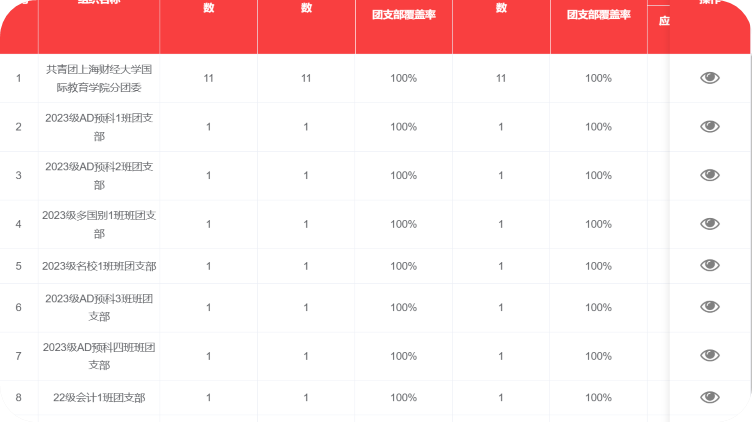Click 2023级AD预科2班团支部 name cell

tap(99, 175)
